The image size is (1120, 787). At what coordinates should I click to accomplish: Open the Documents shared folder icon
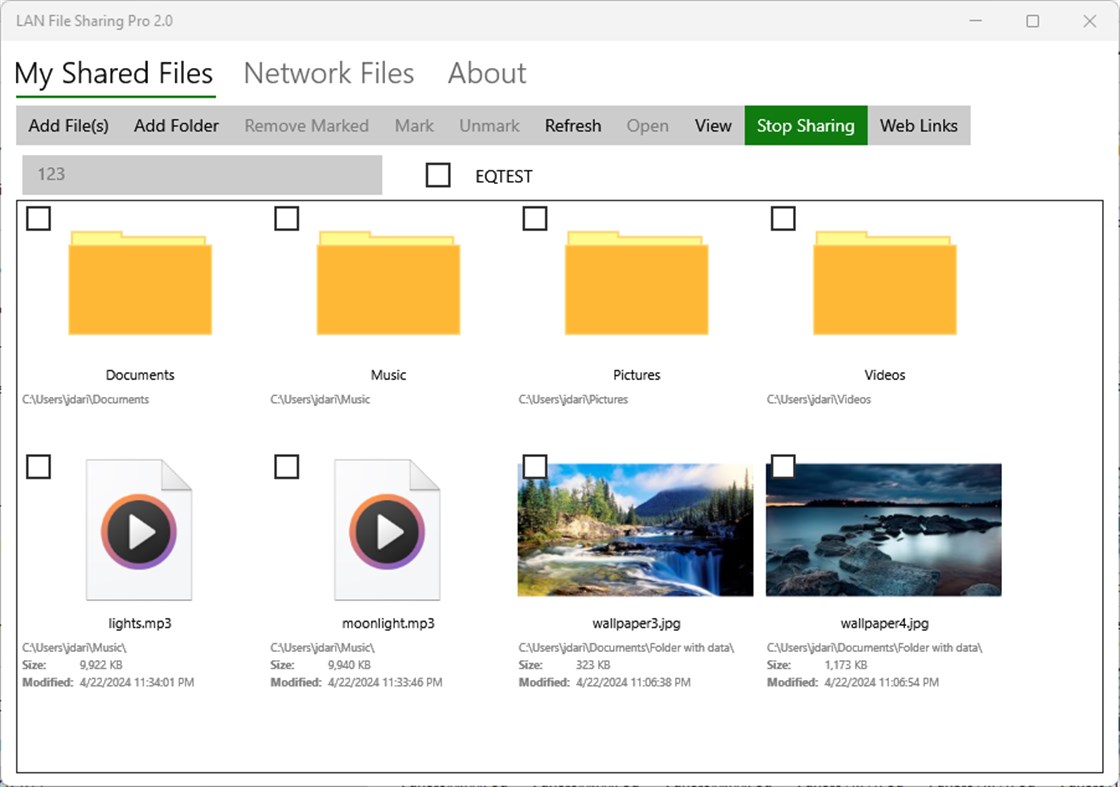coord(139,283)
